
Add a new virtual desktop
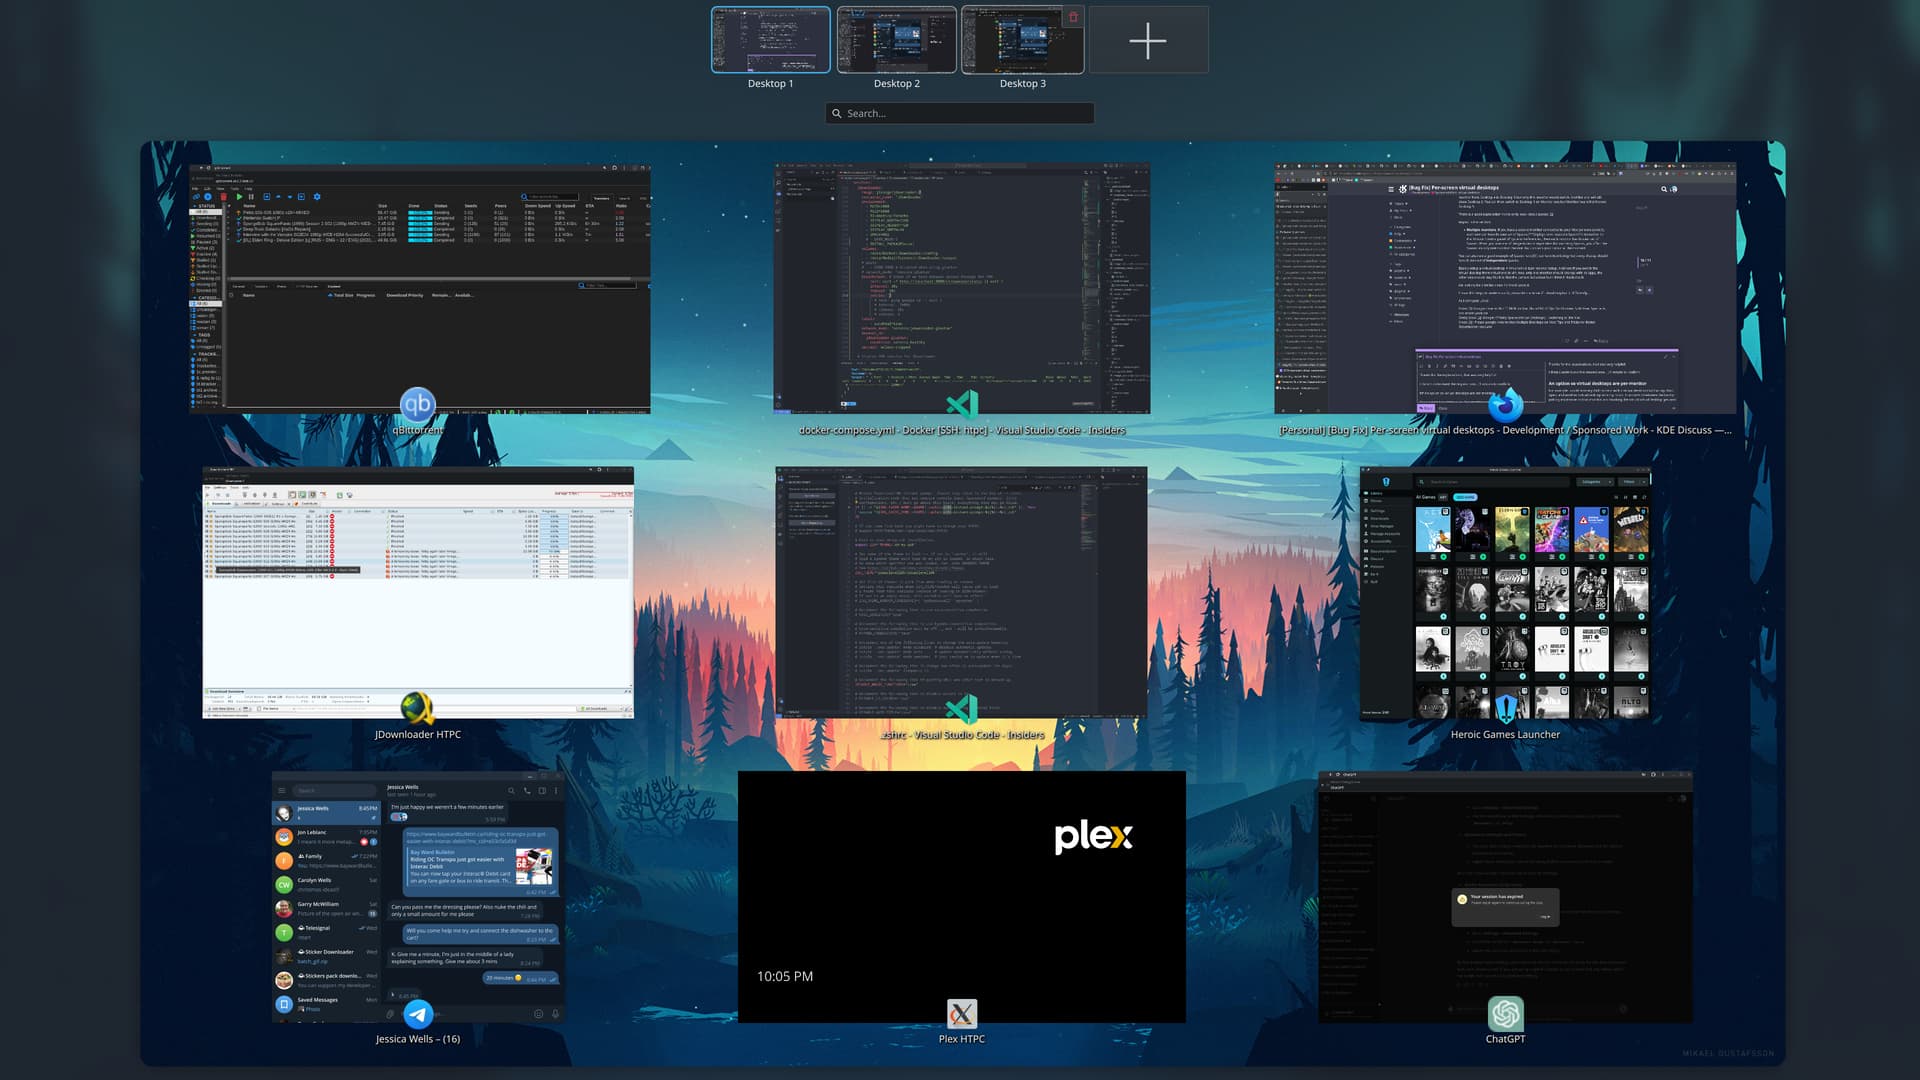click(x=1147, y=41)
